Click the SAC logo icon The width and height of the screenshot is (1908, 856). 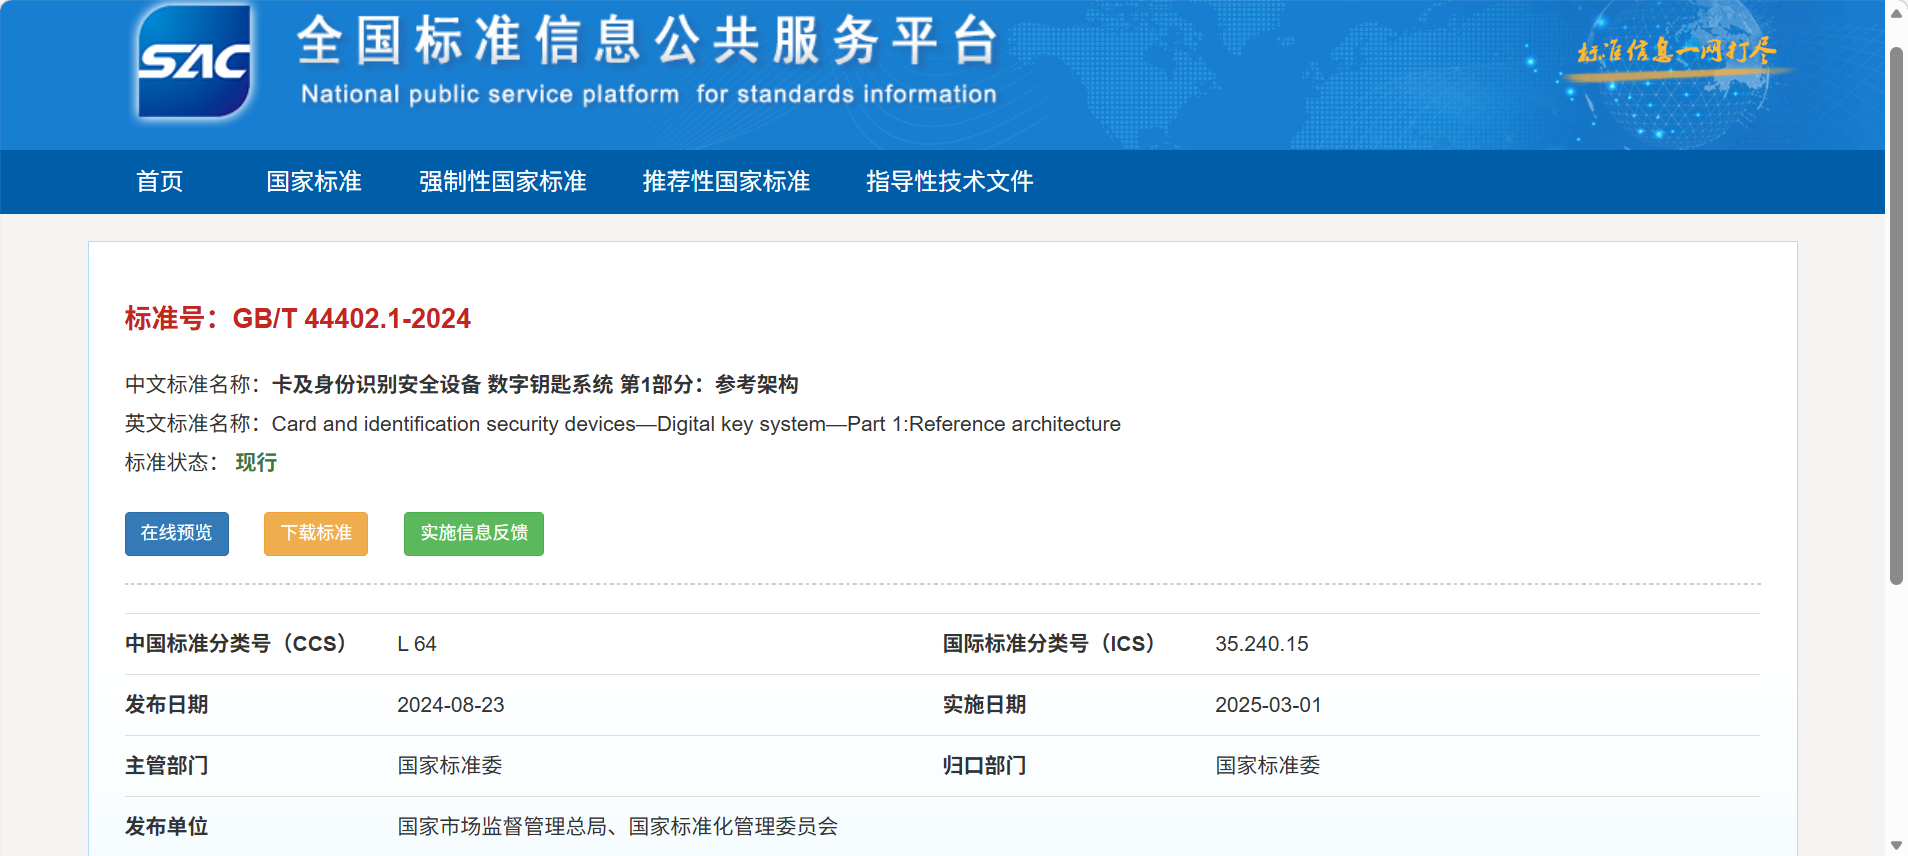pos(194,61)
